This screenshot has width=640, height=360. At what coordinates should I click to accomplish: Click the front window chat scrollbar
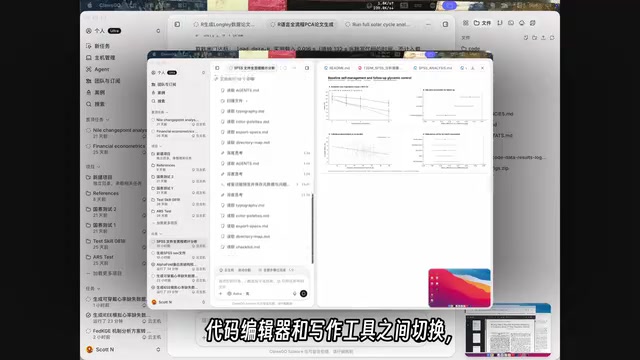[x=312, y=229]
